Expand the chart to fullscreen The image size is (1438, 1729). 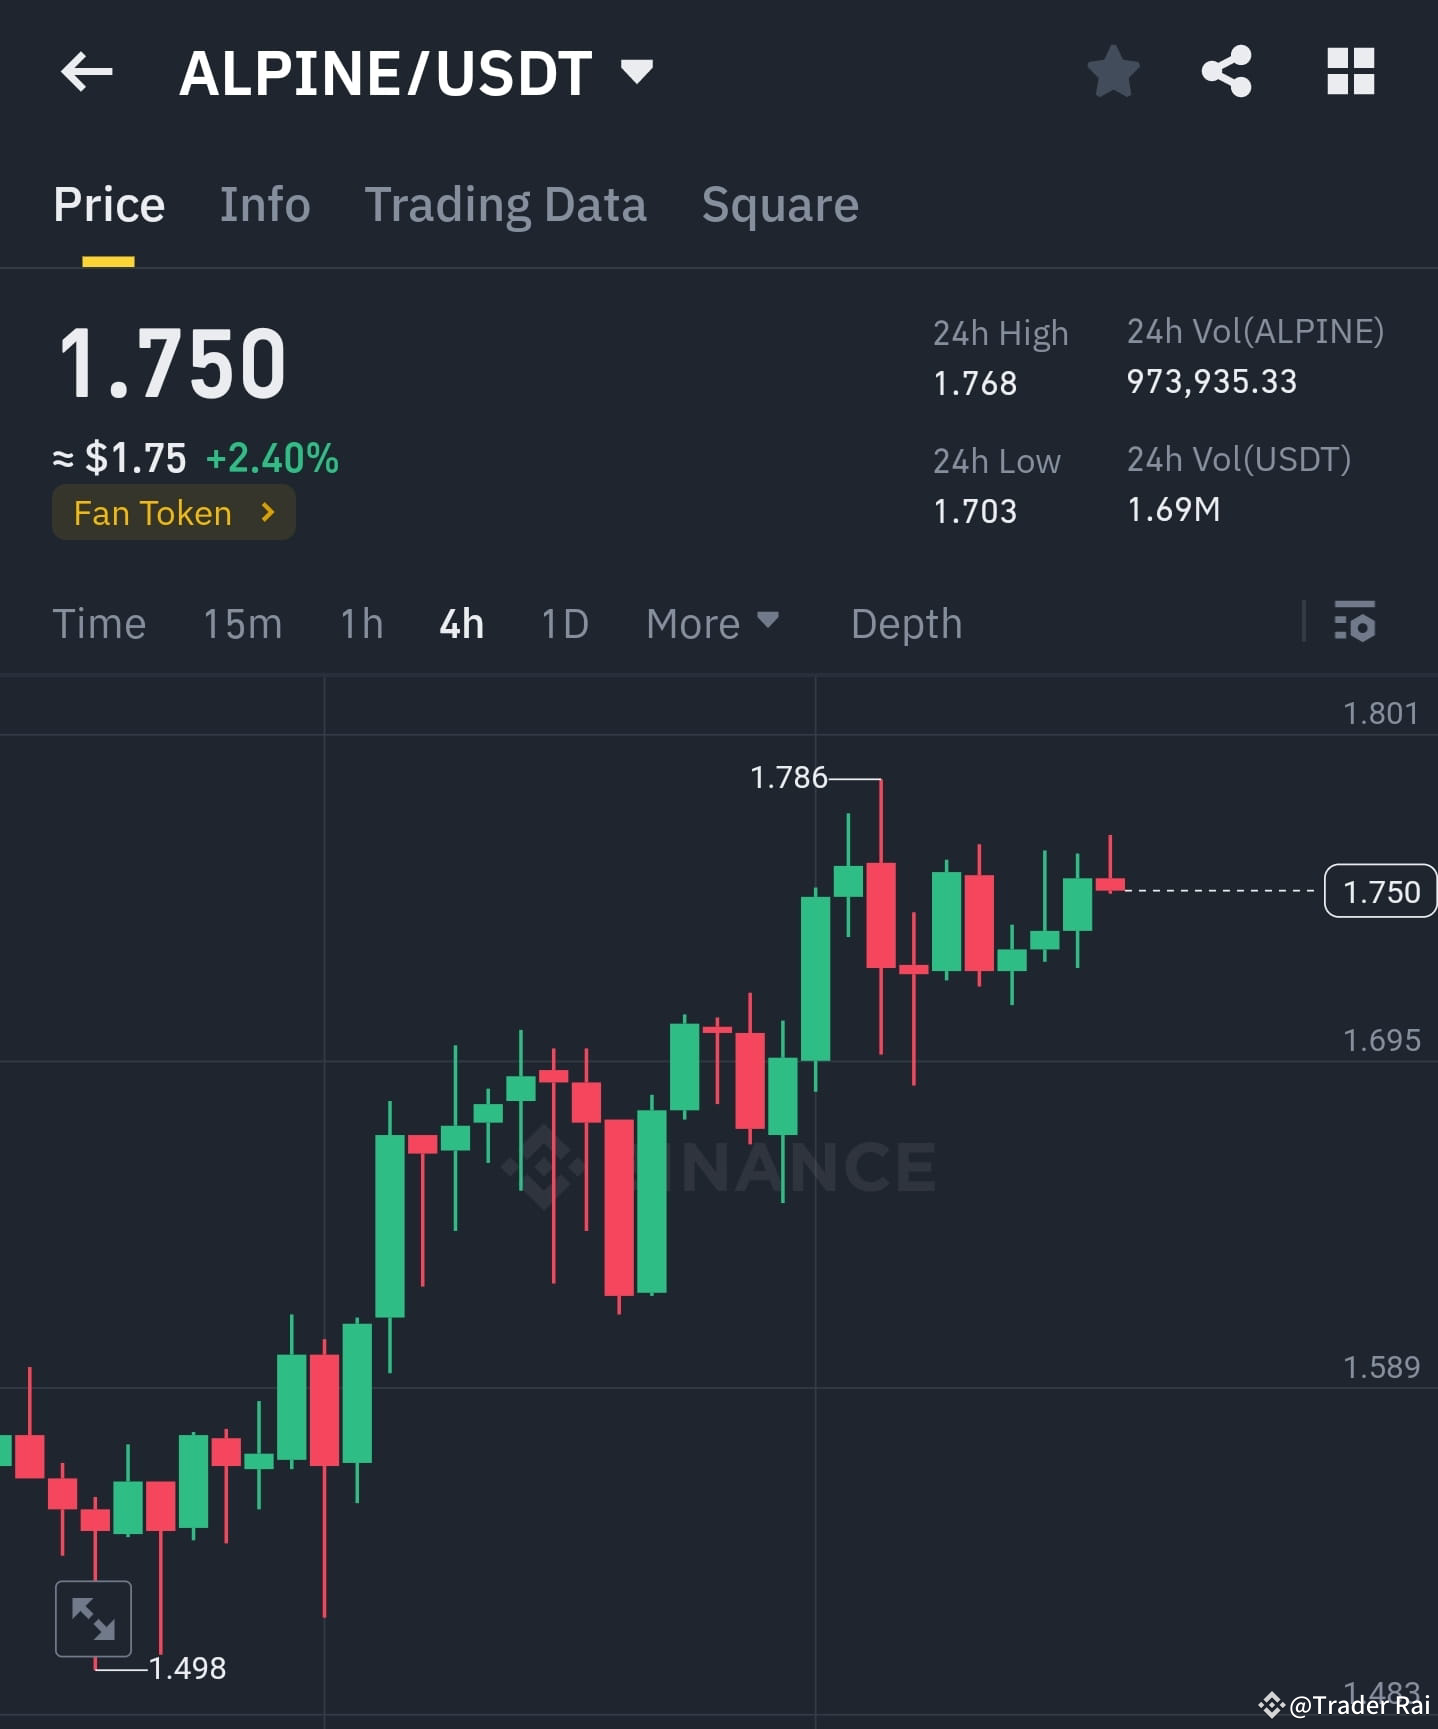point(92,1617)
